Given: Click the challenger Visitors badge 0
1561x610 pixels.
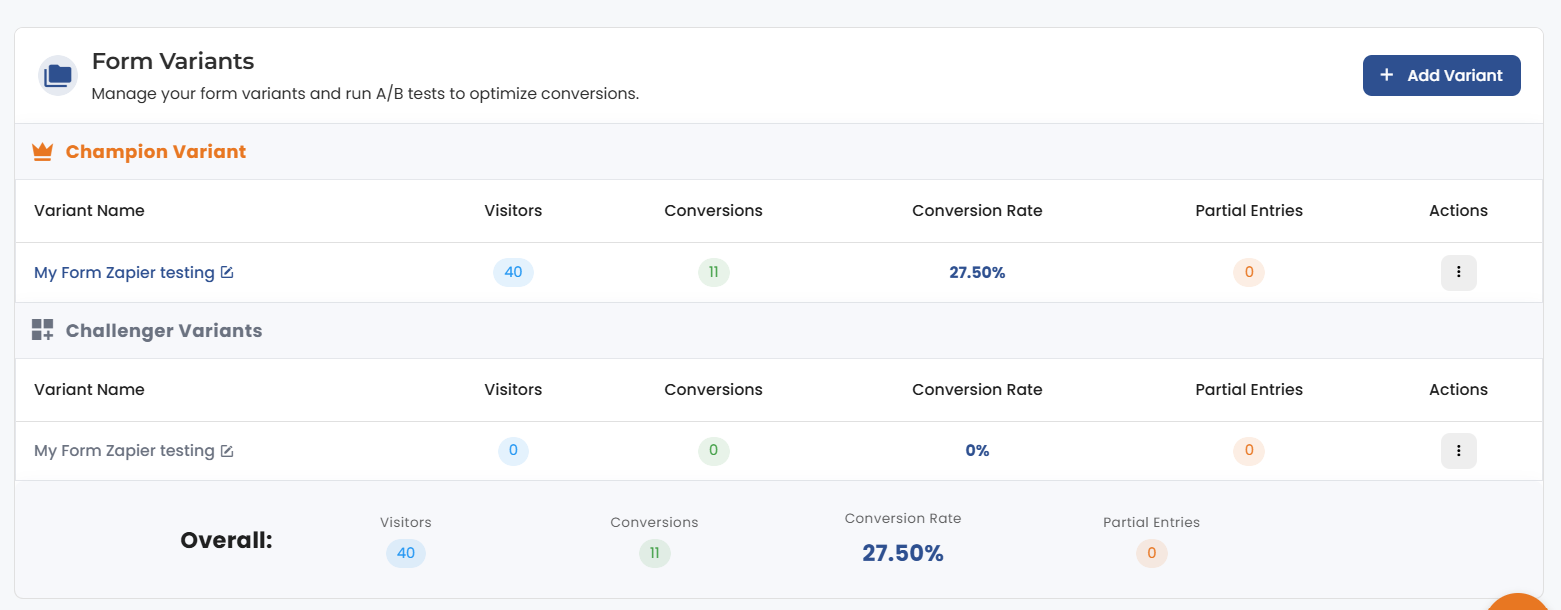Looking at the screenshot, I should [x=513, y=451].
